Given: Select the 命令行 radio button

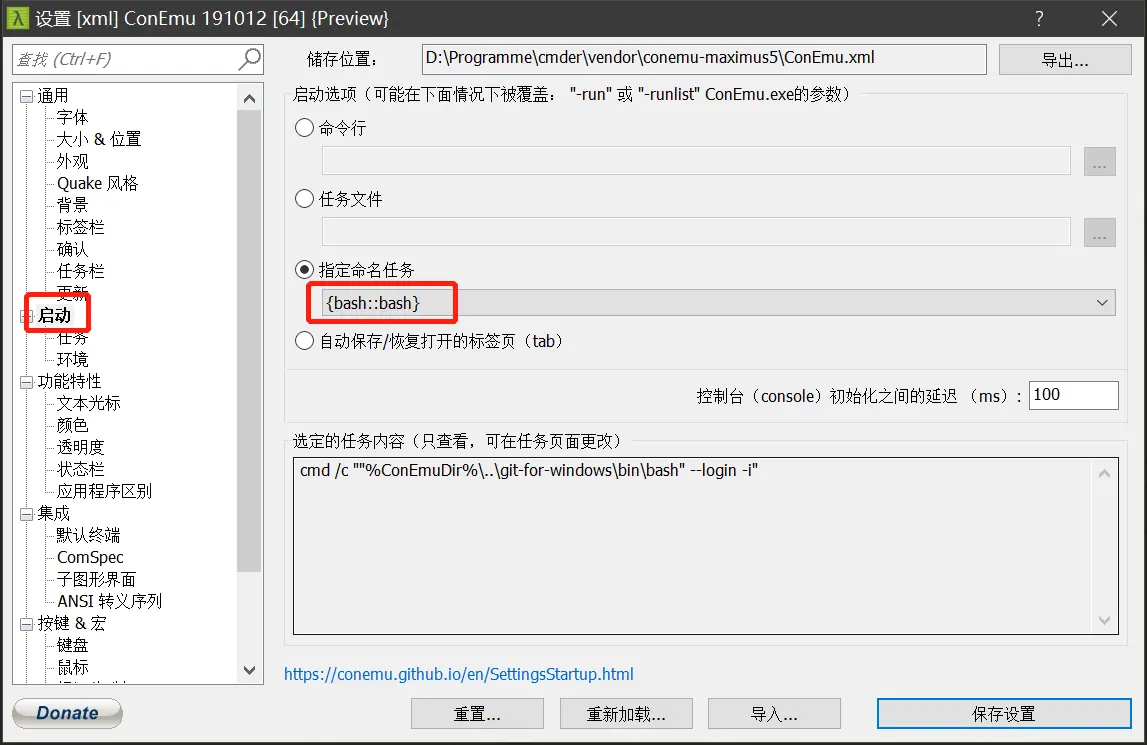Looking at the screenshot, I should (304, 128).
